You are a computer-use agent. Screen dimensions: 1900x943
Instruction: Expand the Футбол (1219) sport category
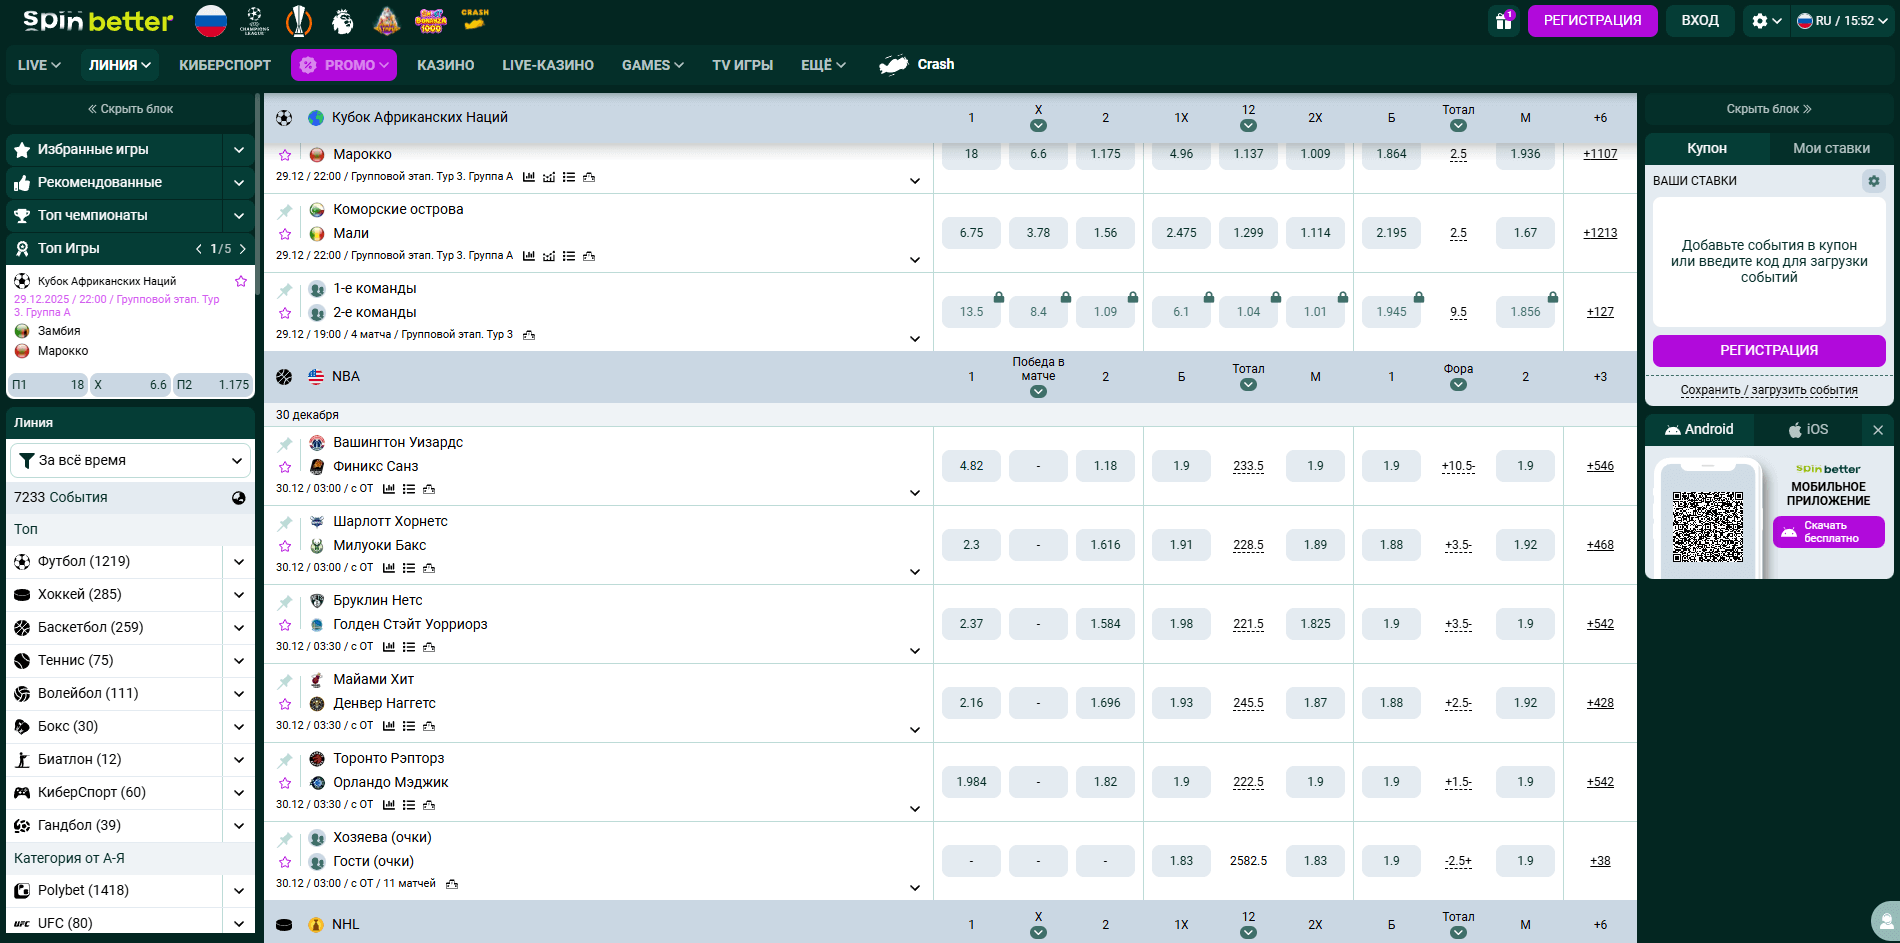(x=238, y=562)
